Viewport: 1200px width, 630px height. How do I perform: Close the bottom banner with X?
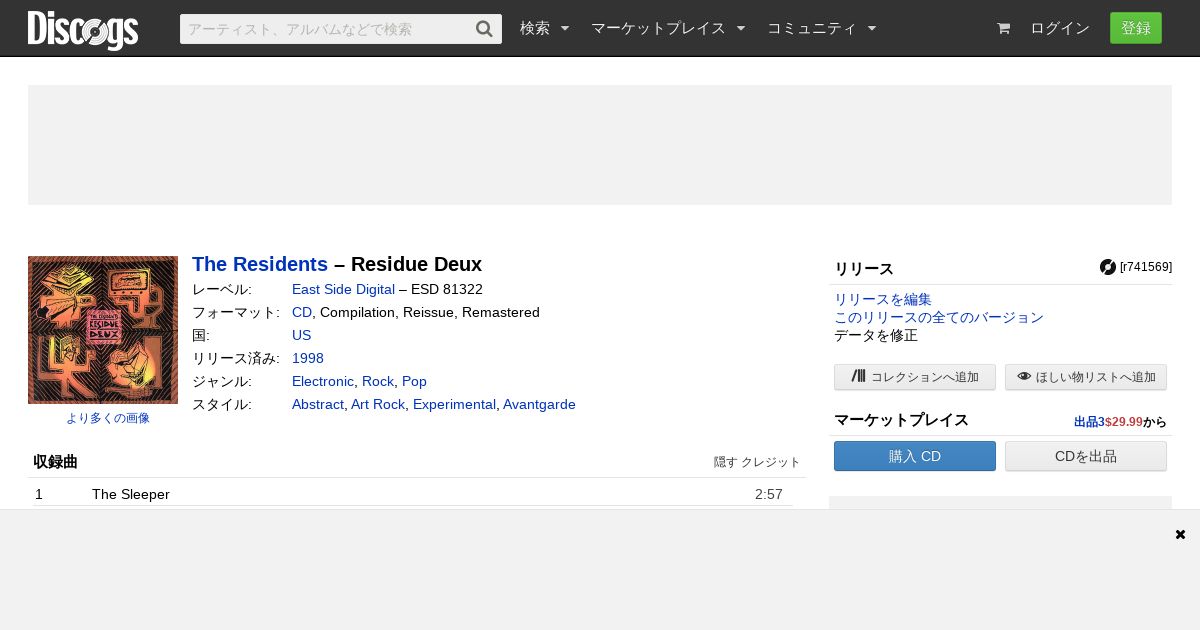(x=1180, y=534)
